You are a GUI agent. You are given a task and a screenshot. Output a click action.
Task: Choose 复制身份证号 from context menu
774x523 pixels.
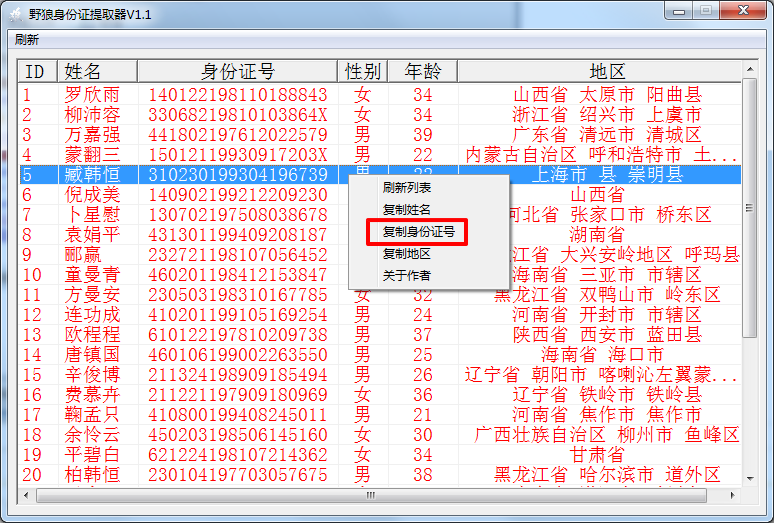tap(419, 231)
